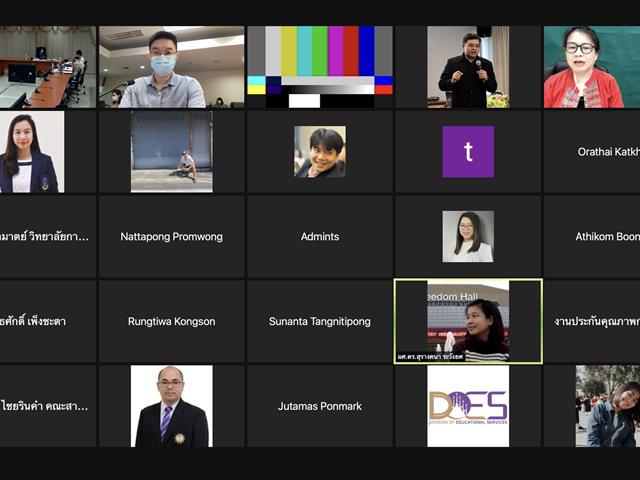Click the masked man's video feed

[x=171, y=67]
